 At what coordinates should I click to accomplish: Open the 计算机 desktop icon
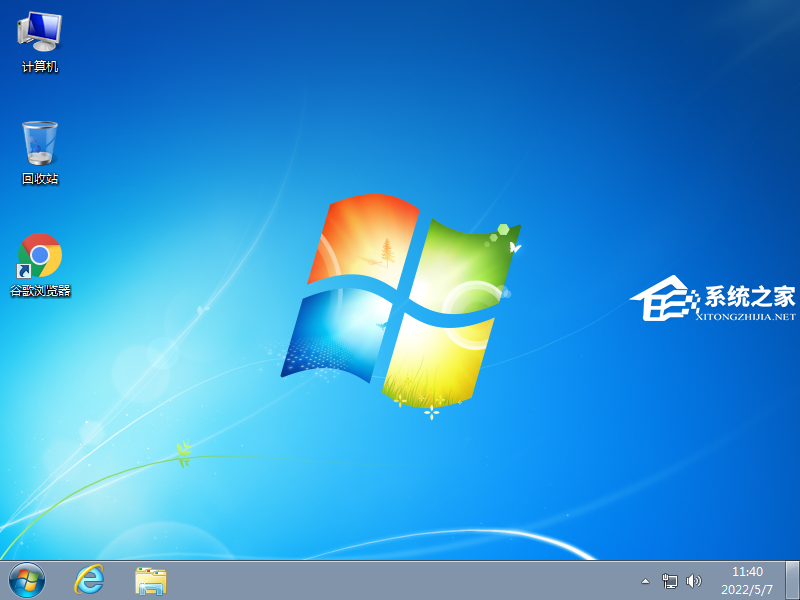pos(38,35)
